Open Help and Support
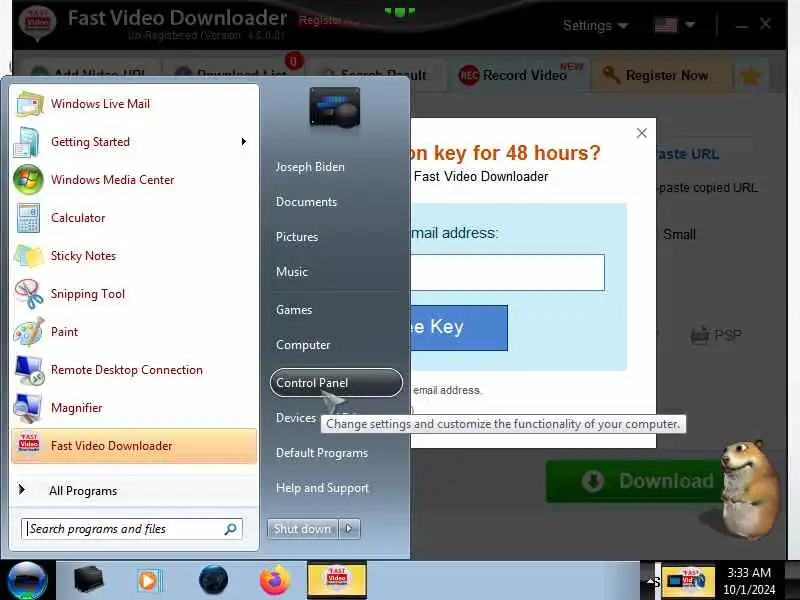This screenshot has height=600, width=800. tap(322, 488)
